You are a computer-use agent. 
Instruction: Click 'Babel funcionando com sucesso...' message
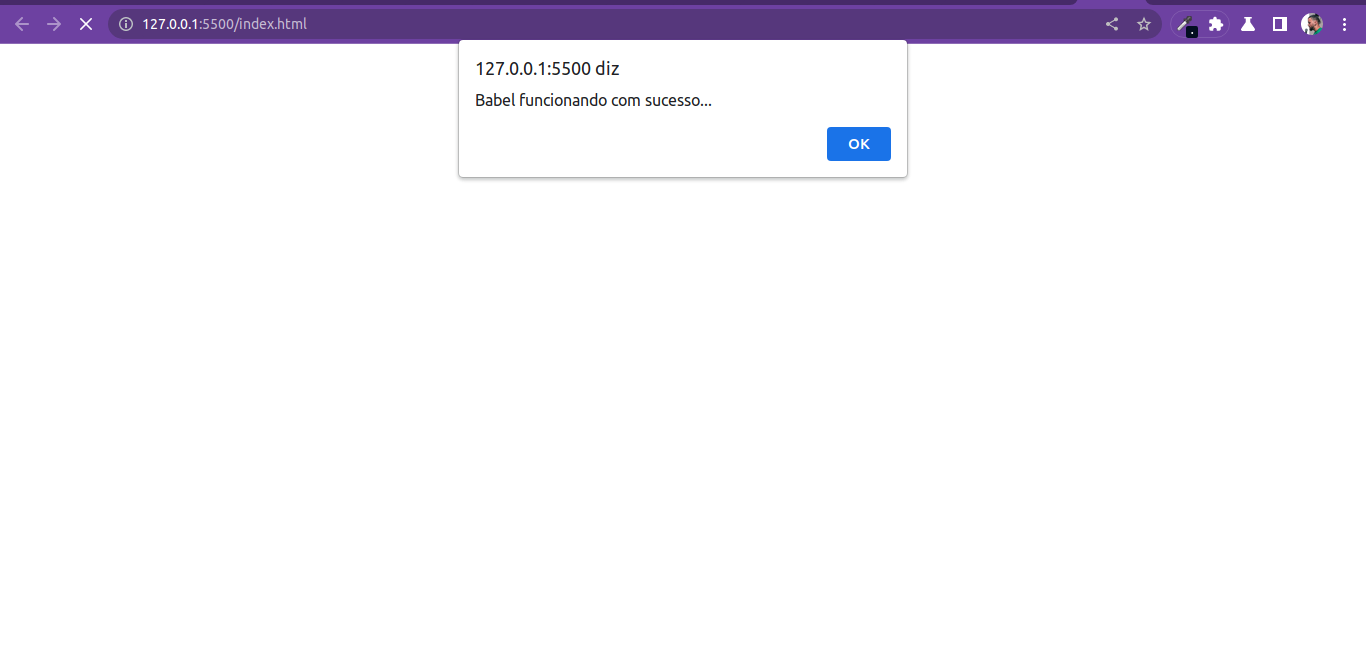[x=593, y=100]
